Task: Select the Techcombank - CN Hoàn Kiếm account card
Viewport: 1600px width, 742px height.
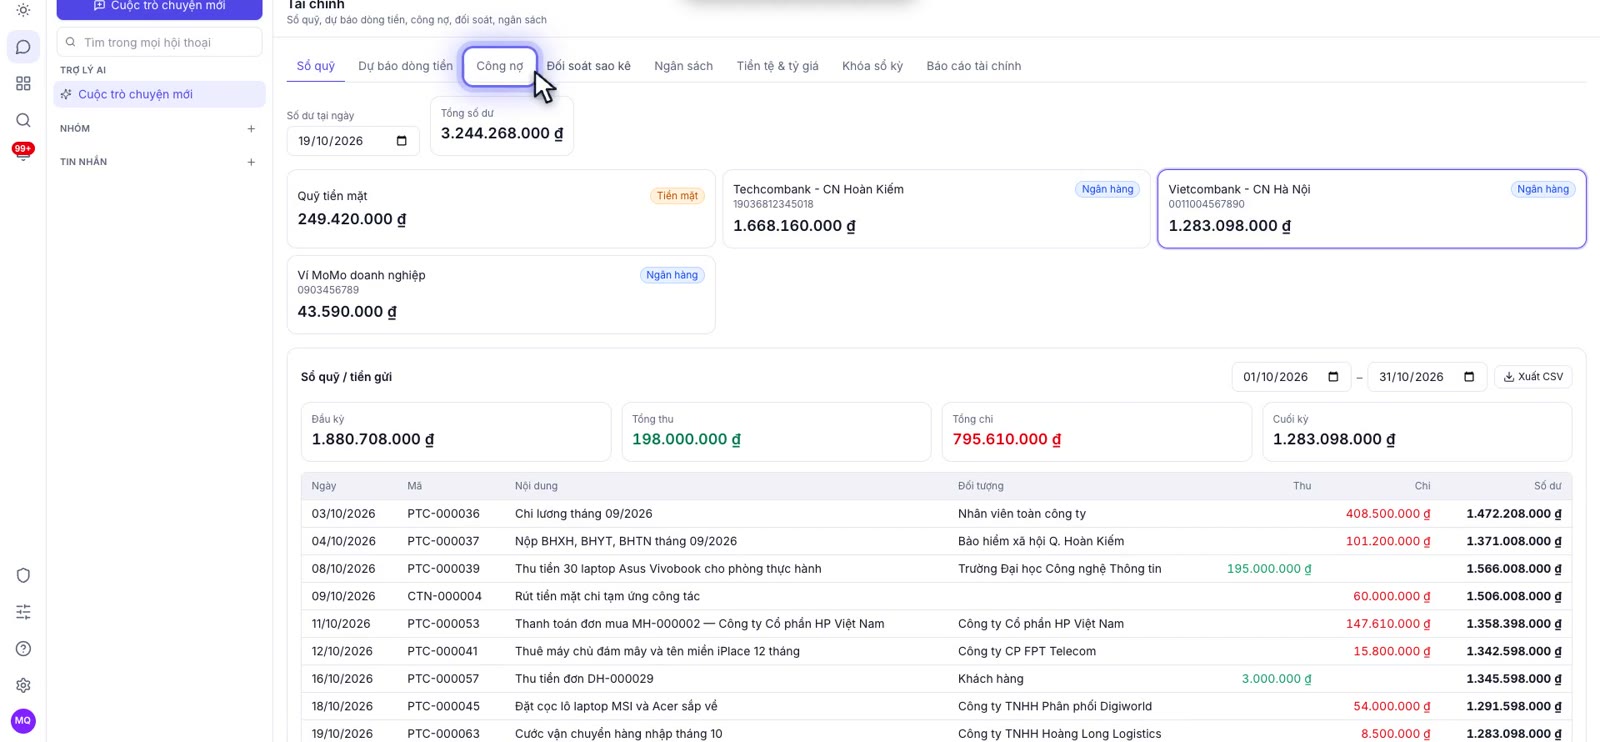Action: (936, 209)
